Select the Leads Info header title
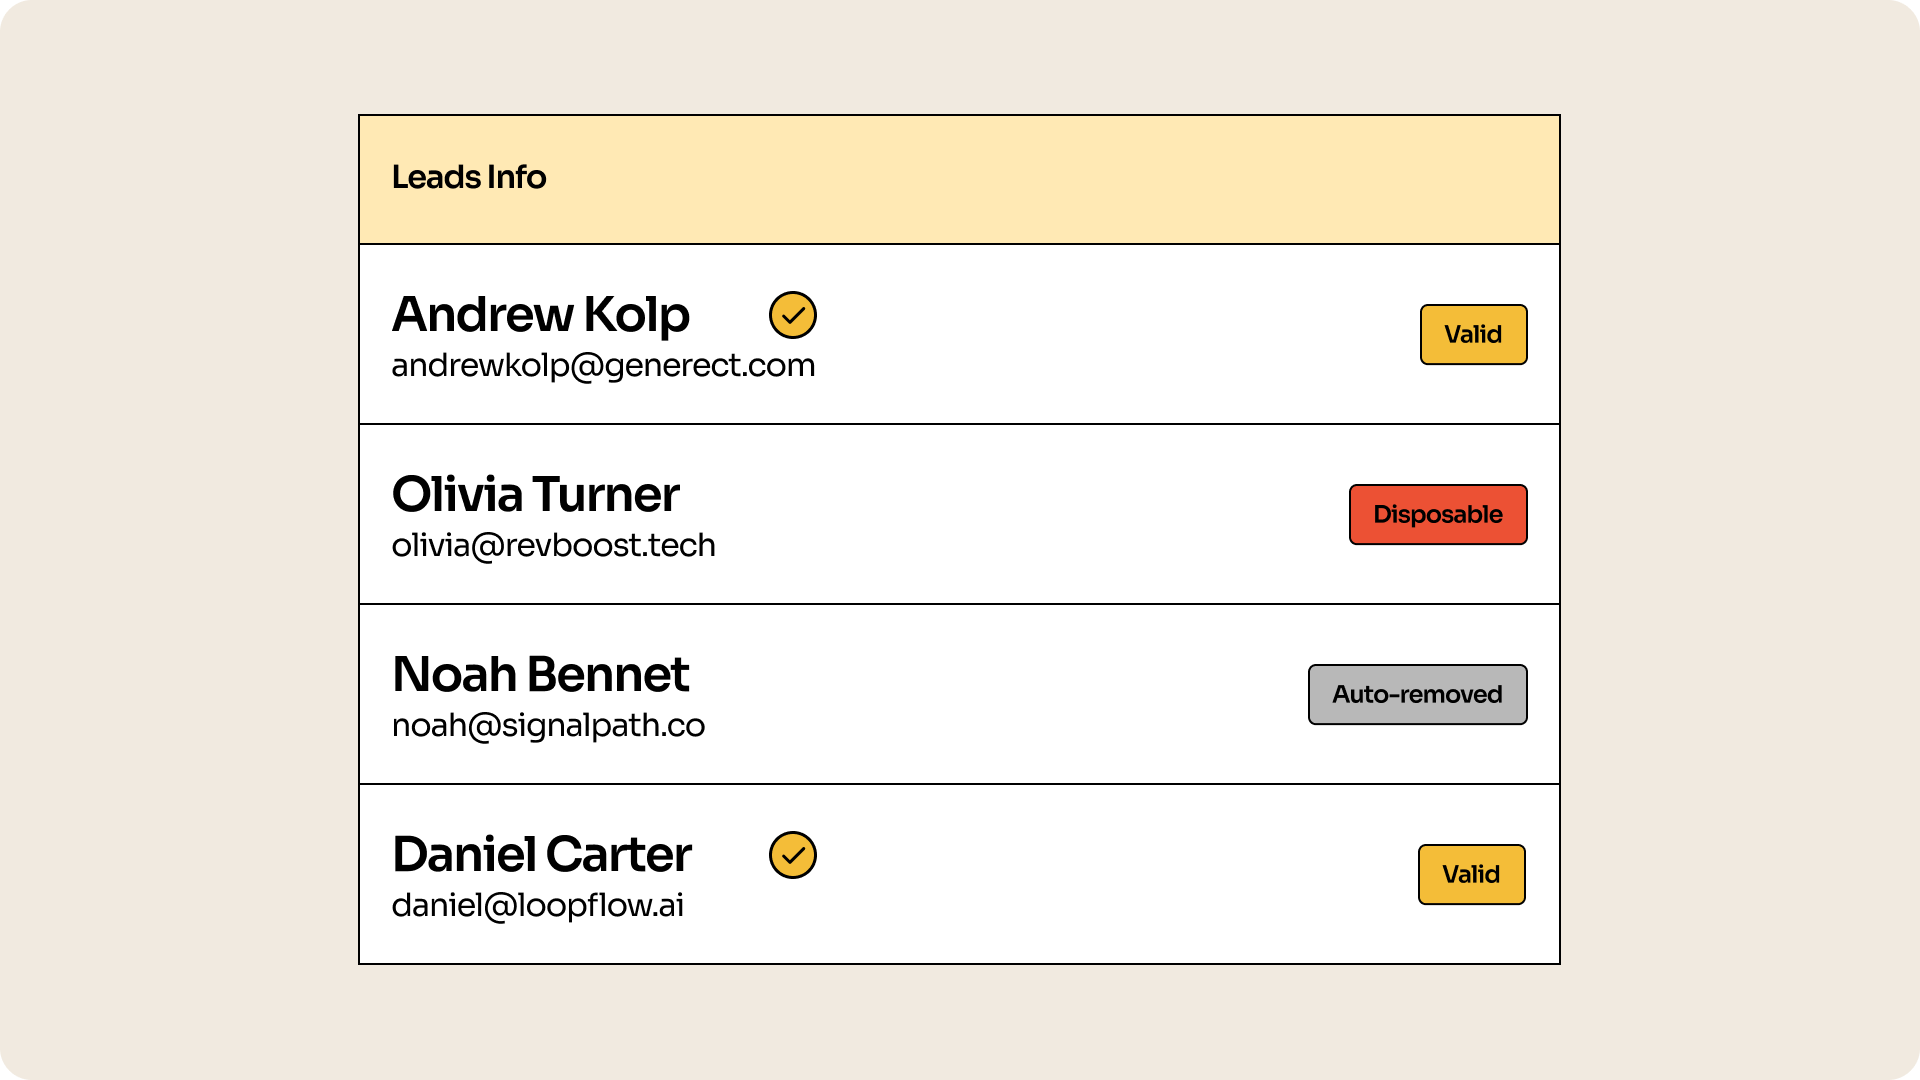This screenshot has width=1920, height=1080. tap(469, 177)
